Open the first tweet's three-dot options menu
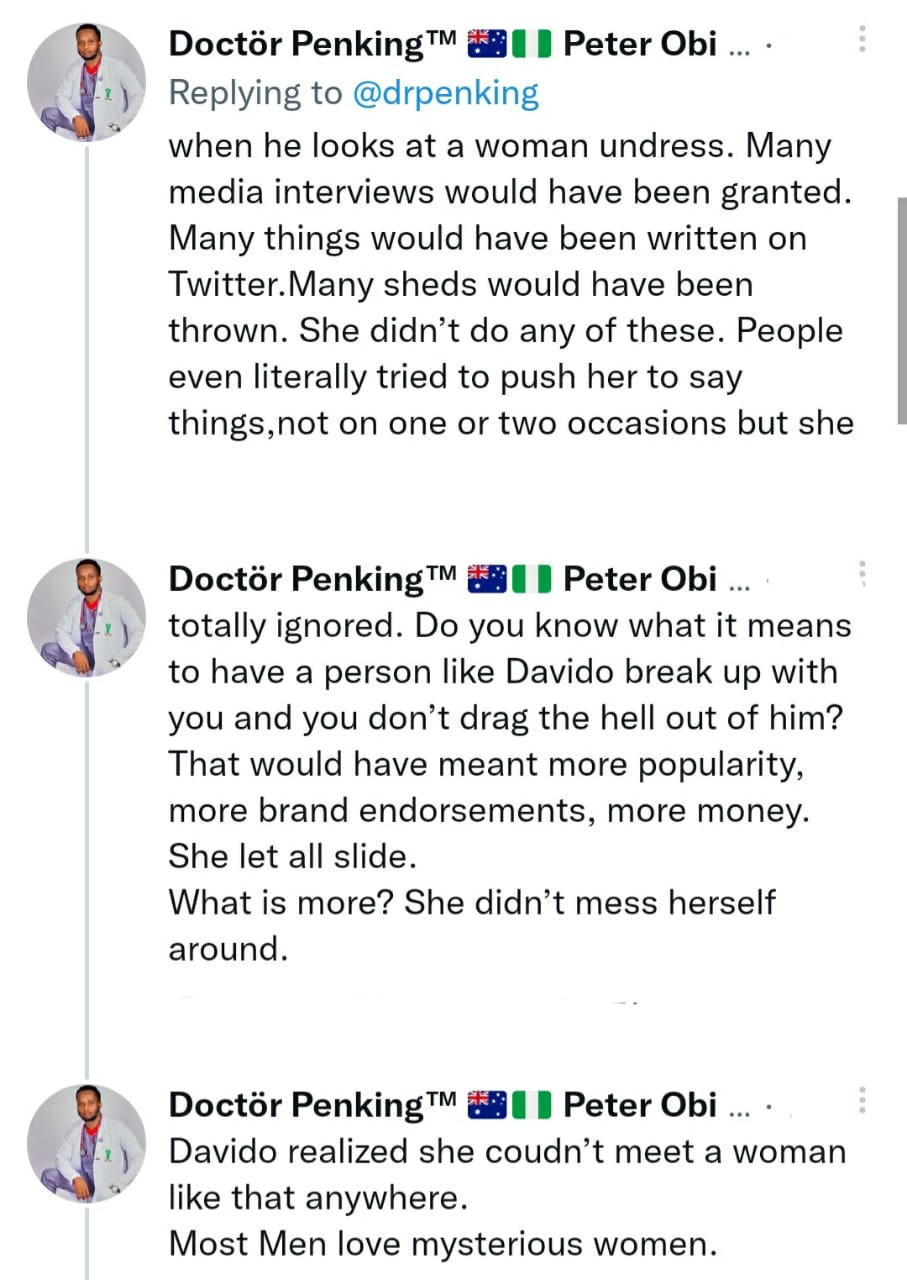907x1280 pixels. click(862, 39)
